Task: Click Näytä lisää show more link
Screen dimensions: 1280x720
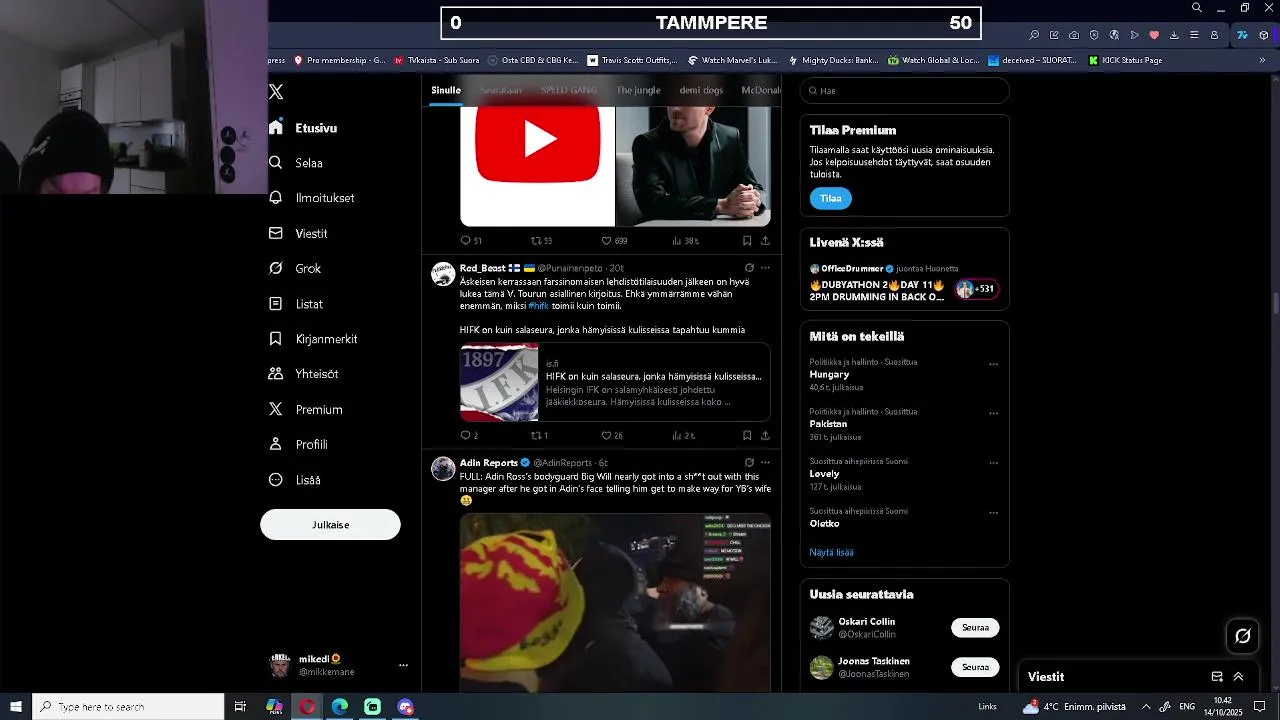Action: point(832,552)
